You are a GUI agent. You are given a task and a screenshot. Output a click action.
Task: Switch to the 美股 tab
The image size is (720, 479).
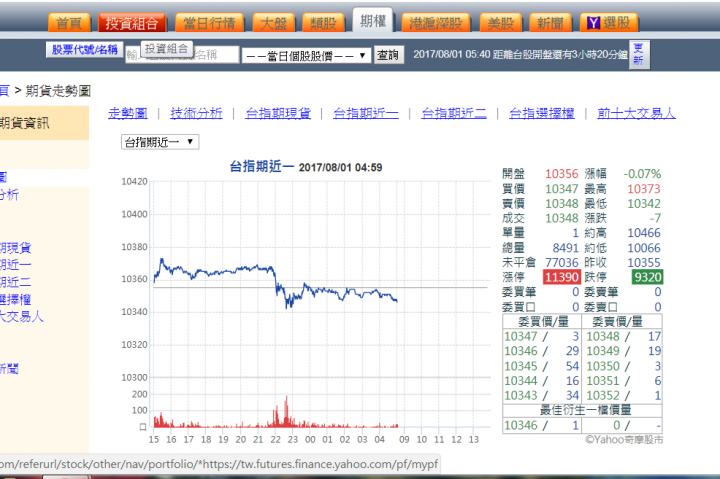501,23
